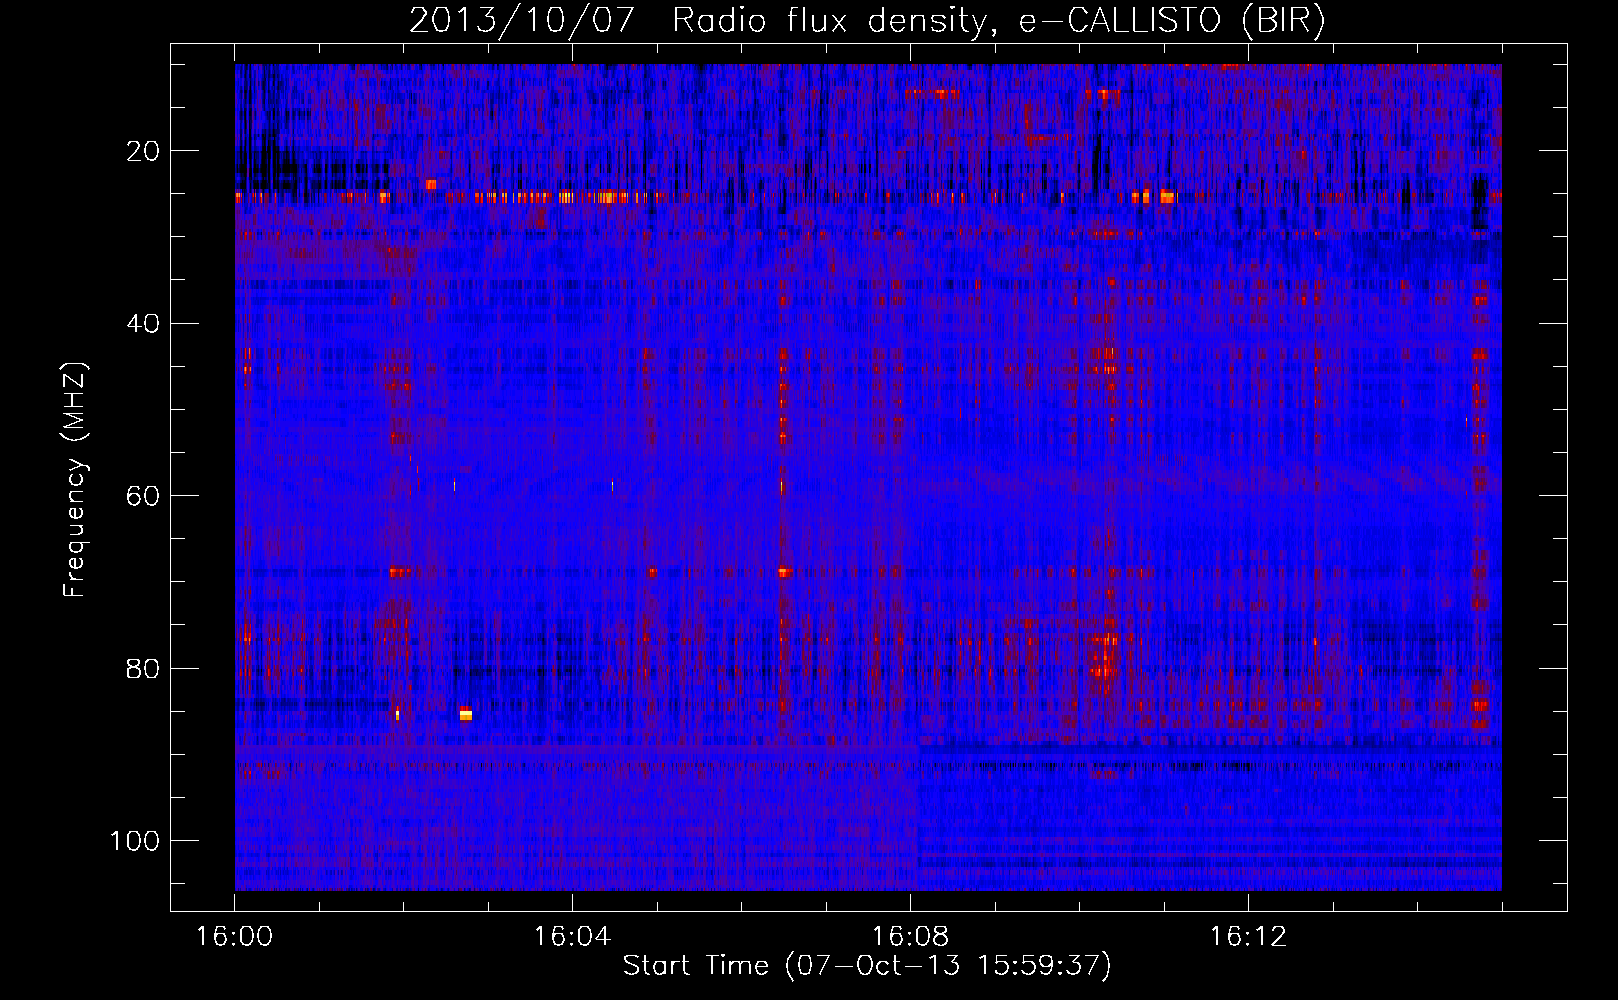Click the 40 MHz frequency tick label
Viewport: 1618px width, 1000px height.
point(144,324)
